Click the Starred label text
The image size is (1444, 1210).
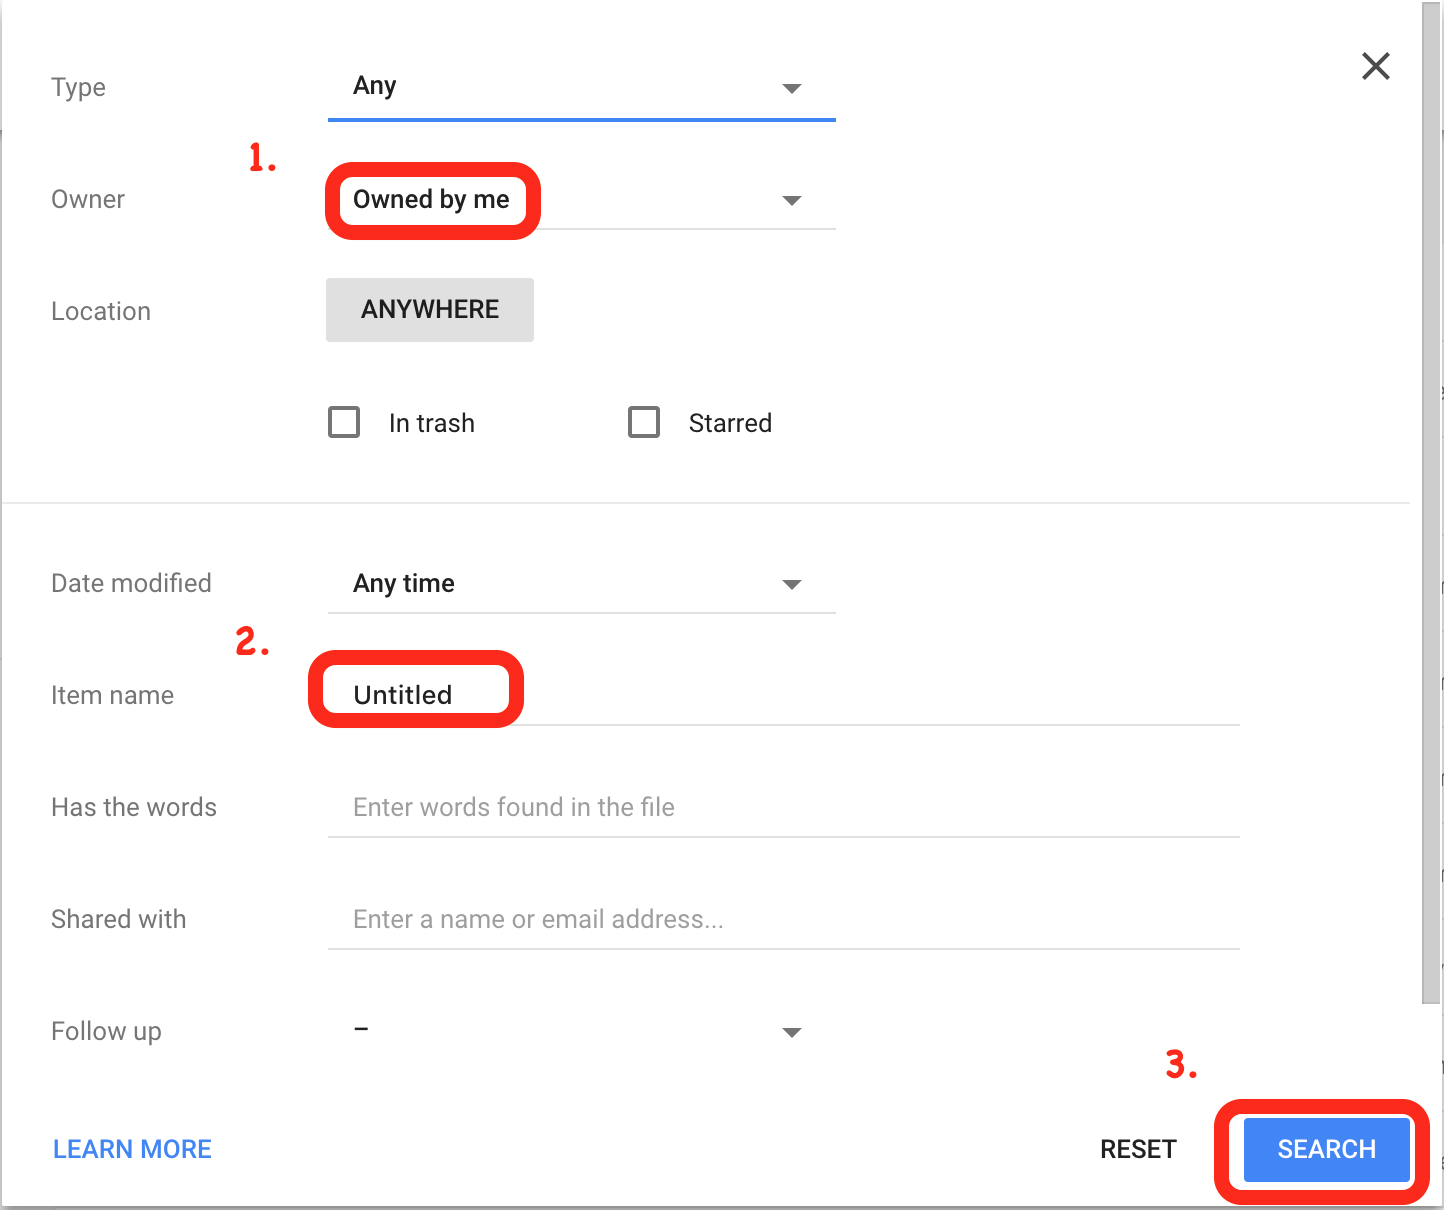(x=730, y=423)
